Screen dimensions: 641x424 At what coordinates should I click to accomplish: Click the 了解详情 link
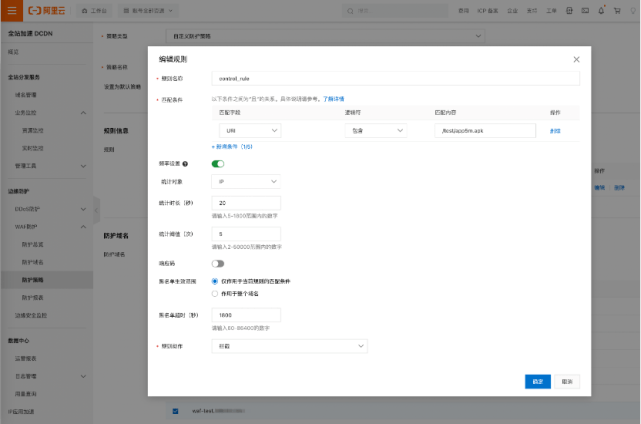[333, 99]
